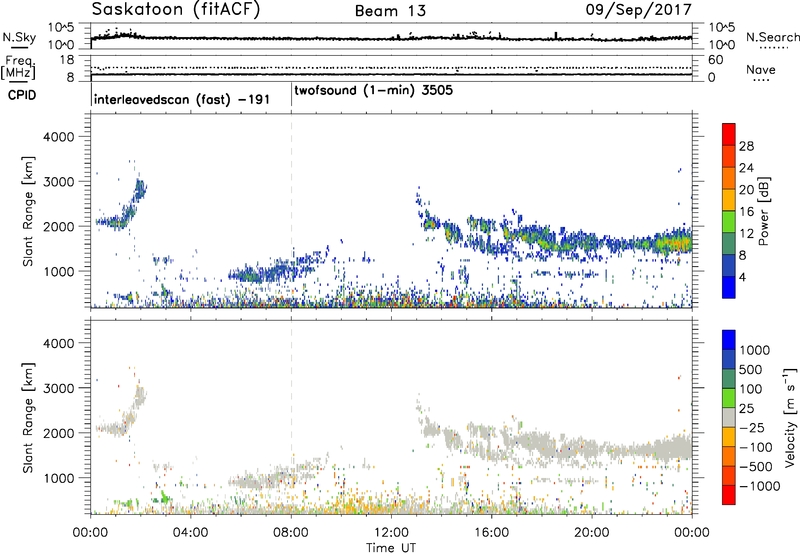Click the '3000' tick in velocity panel
Screen dimensions: 800x554
(x=58, y=388)
